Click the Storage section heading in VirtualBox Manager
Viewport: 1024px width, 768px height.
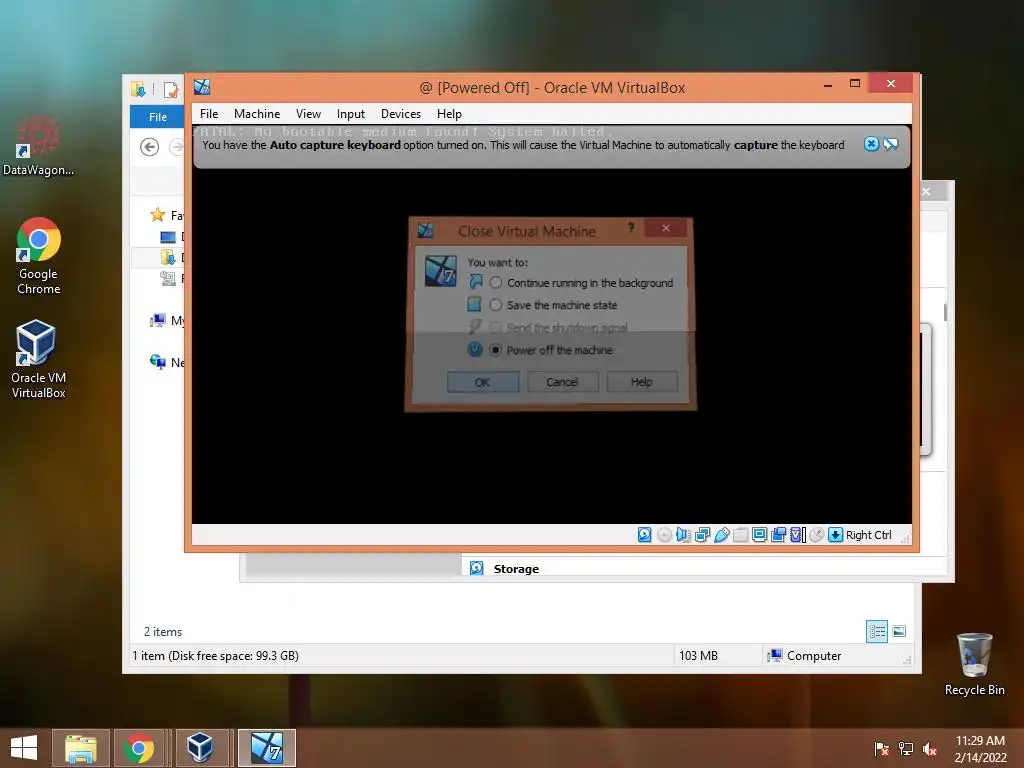(x=516, y=569)
